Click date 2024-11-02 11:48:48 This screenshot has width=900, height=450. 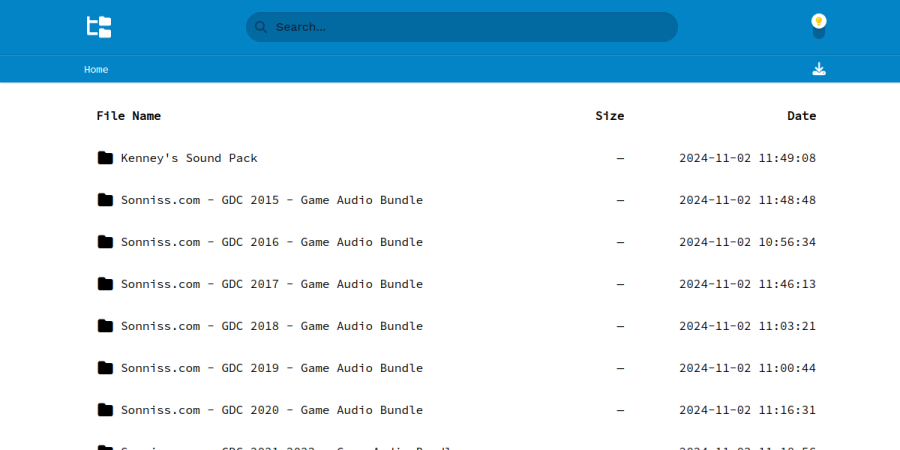click(747, 200)
